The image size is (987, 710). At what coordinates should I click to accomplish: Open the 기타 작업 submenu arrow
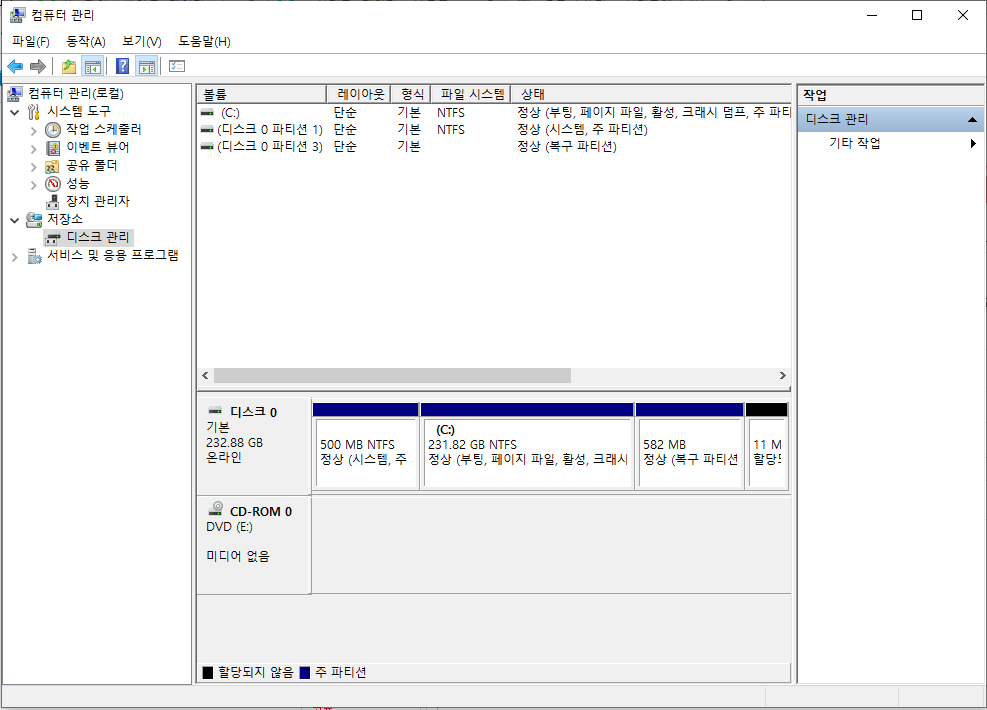973,144
